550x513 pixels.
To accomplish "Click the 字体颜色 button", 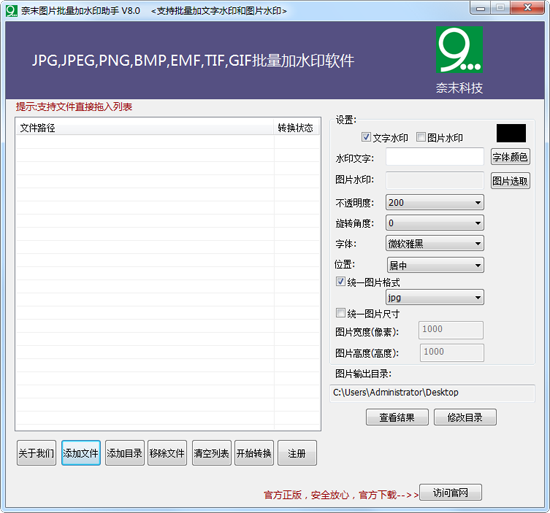I will coord(510,157).
